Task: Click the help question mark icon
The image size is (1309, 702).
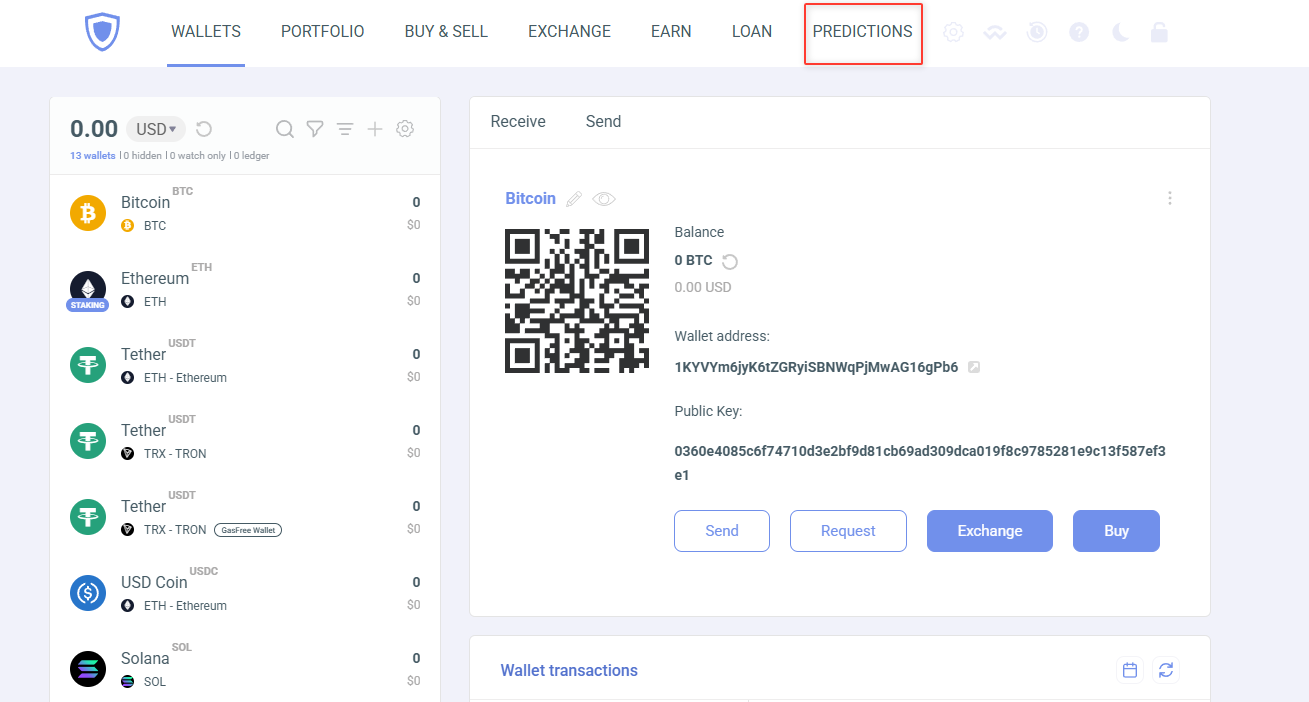Action: (1079, 32)
